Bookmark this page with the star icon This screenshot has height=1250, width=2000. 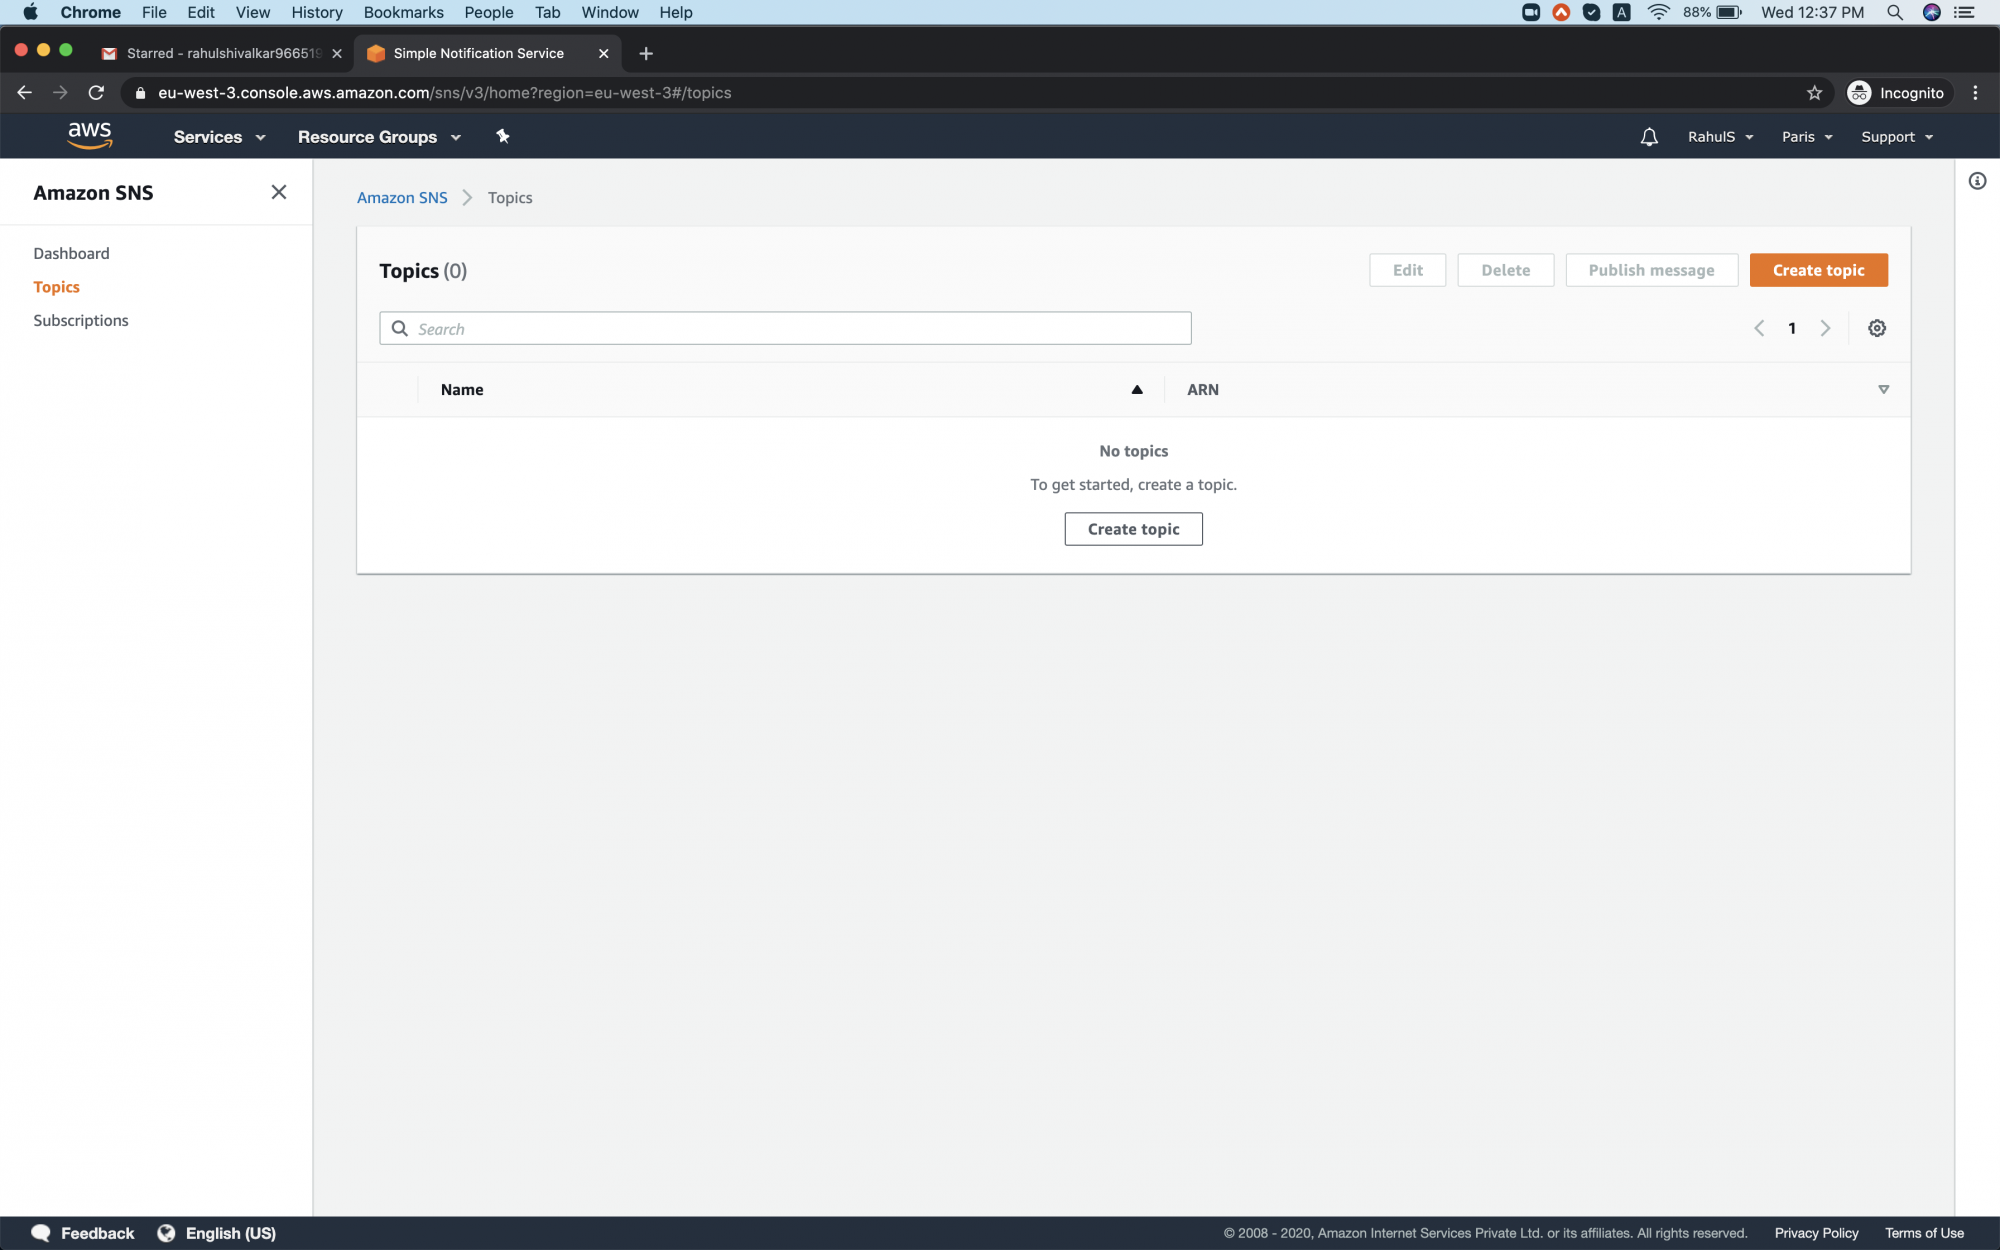pos(1814,92)
